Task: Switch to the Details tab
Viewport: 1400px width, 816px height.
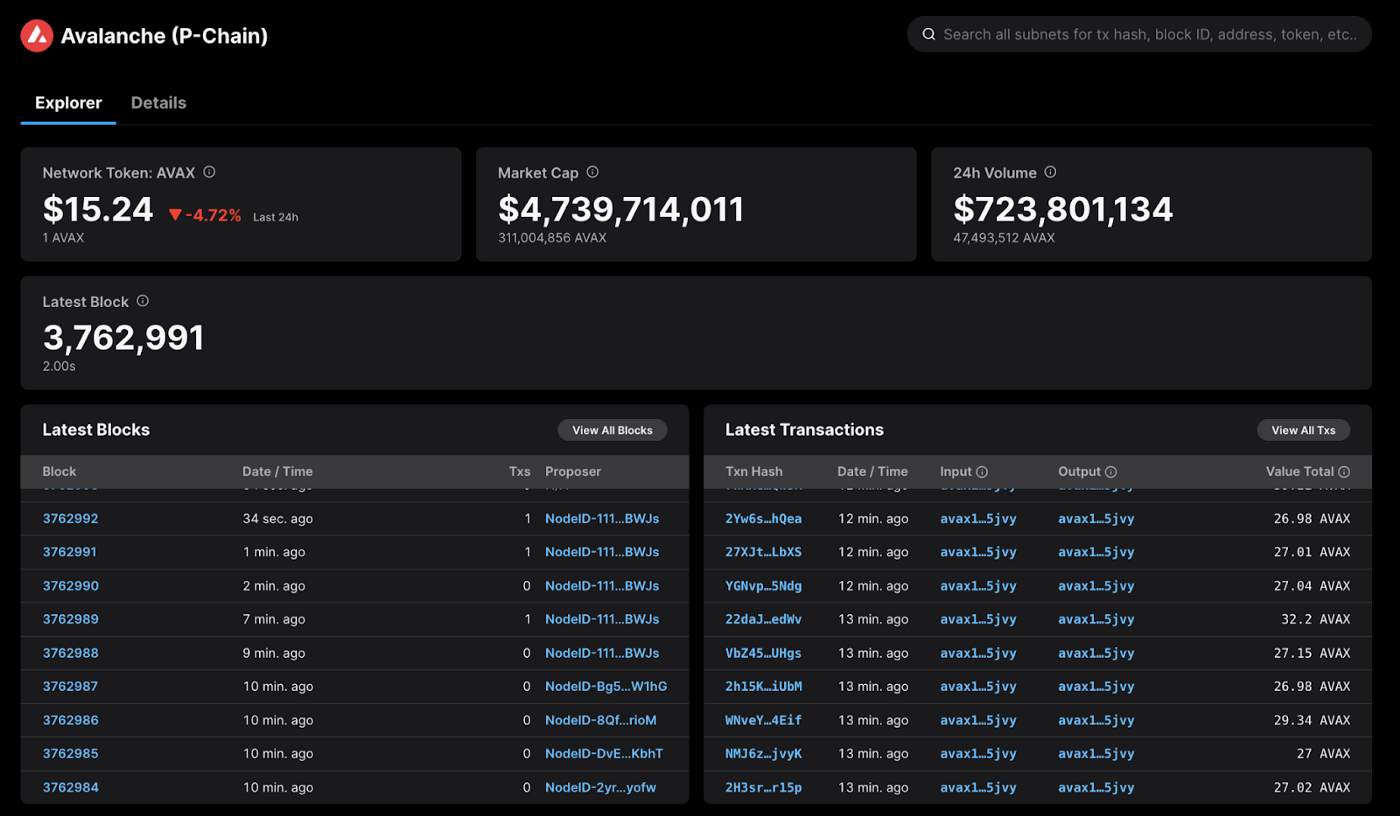Action: pyautogui.click(x=158, y=102)
